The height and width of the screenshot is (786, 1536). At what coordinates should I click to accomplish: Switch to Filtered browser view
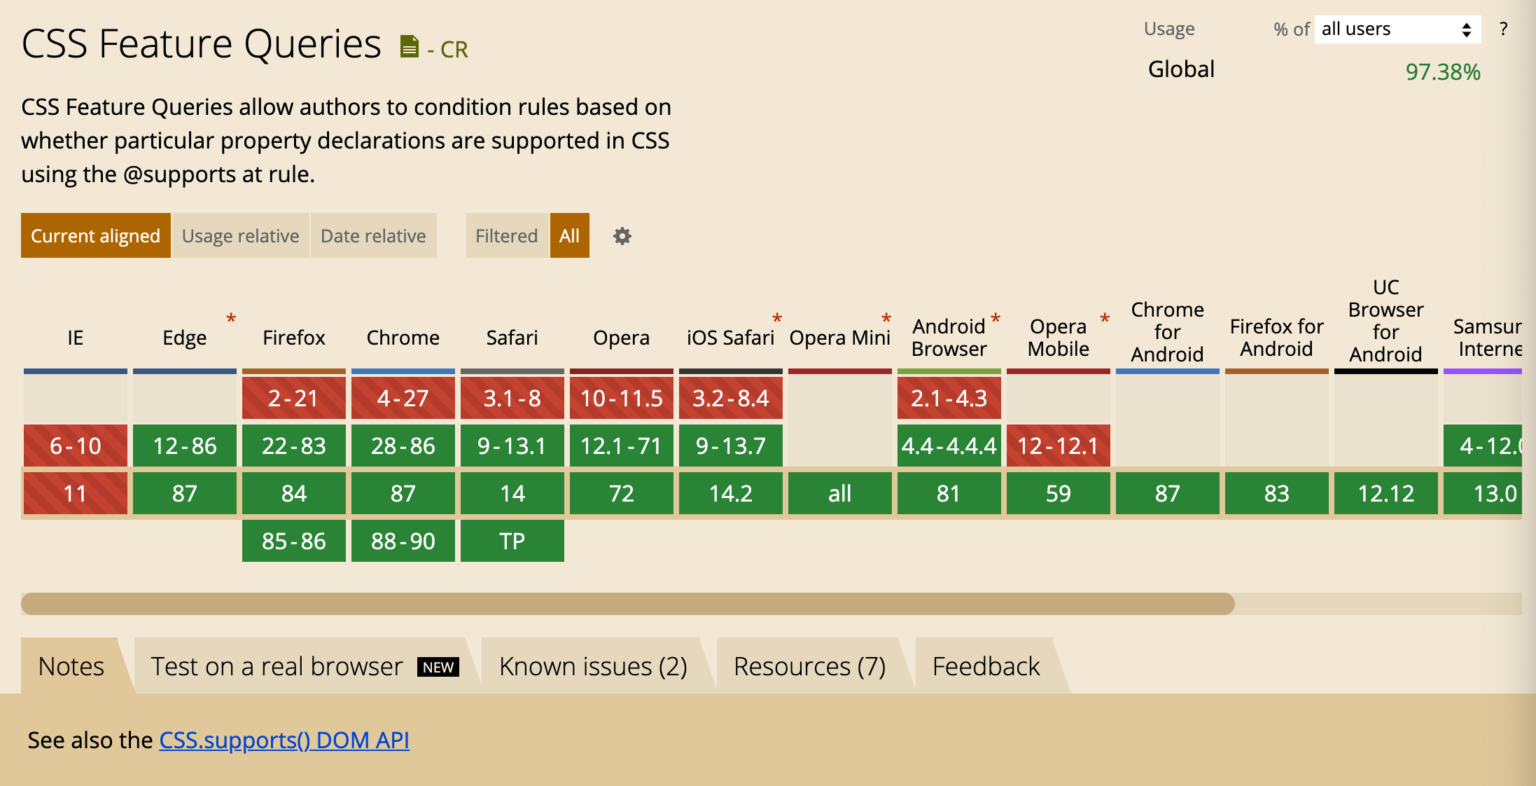[x=506, y=235]
